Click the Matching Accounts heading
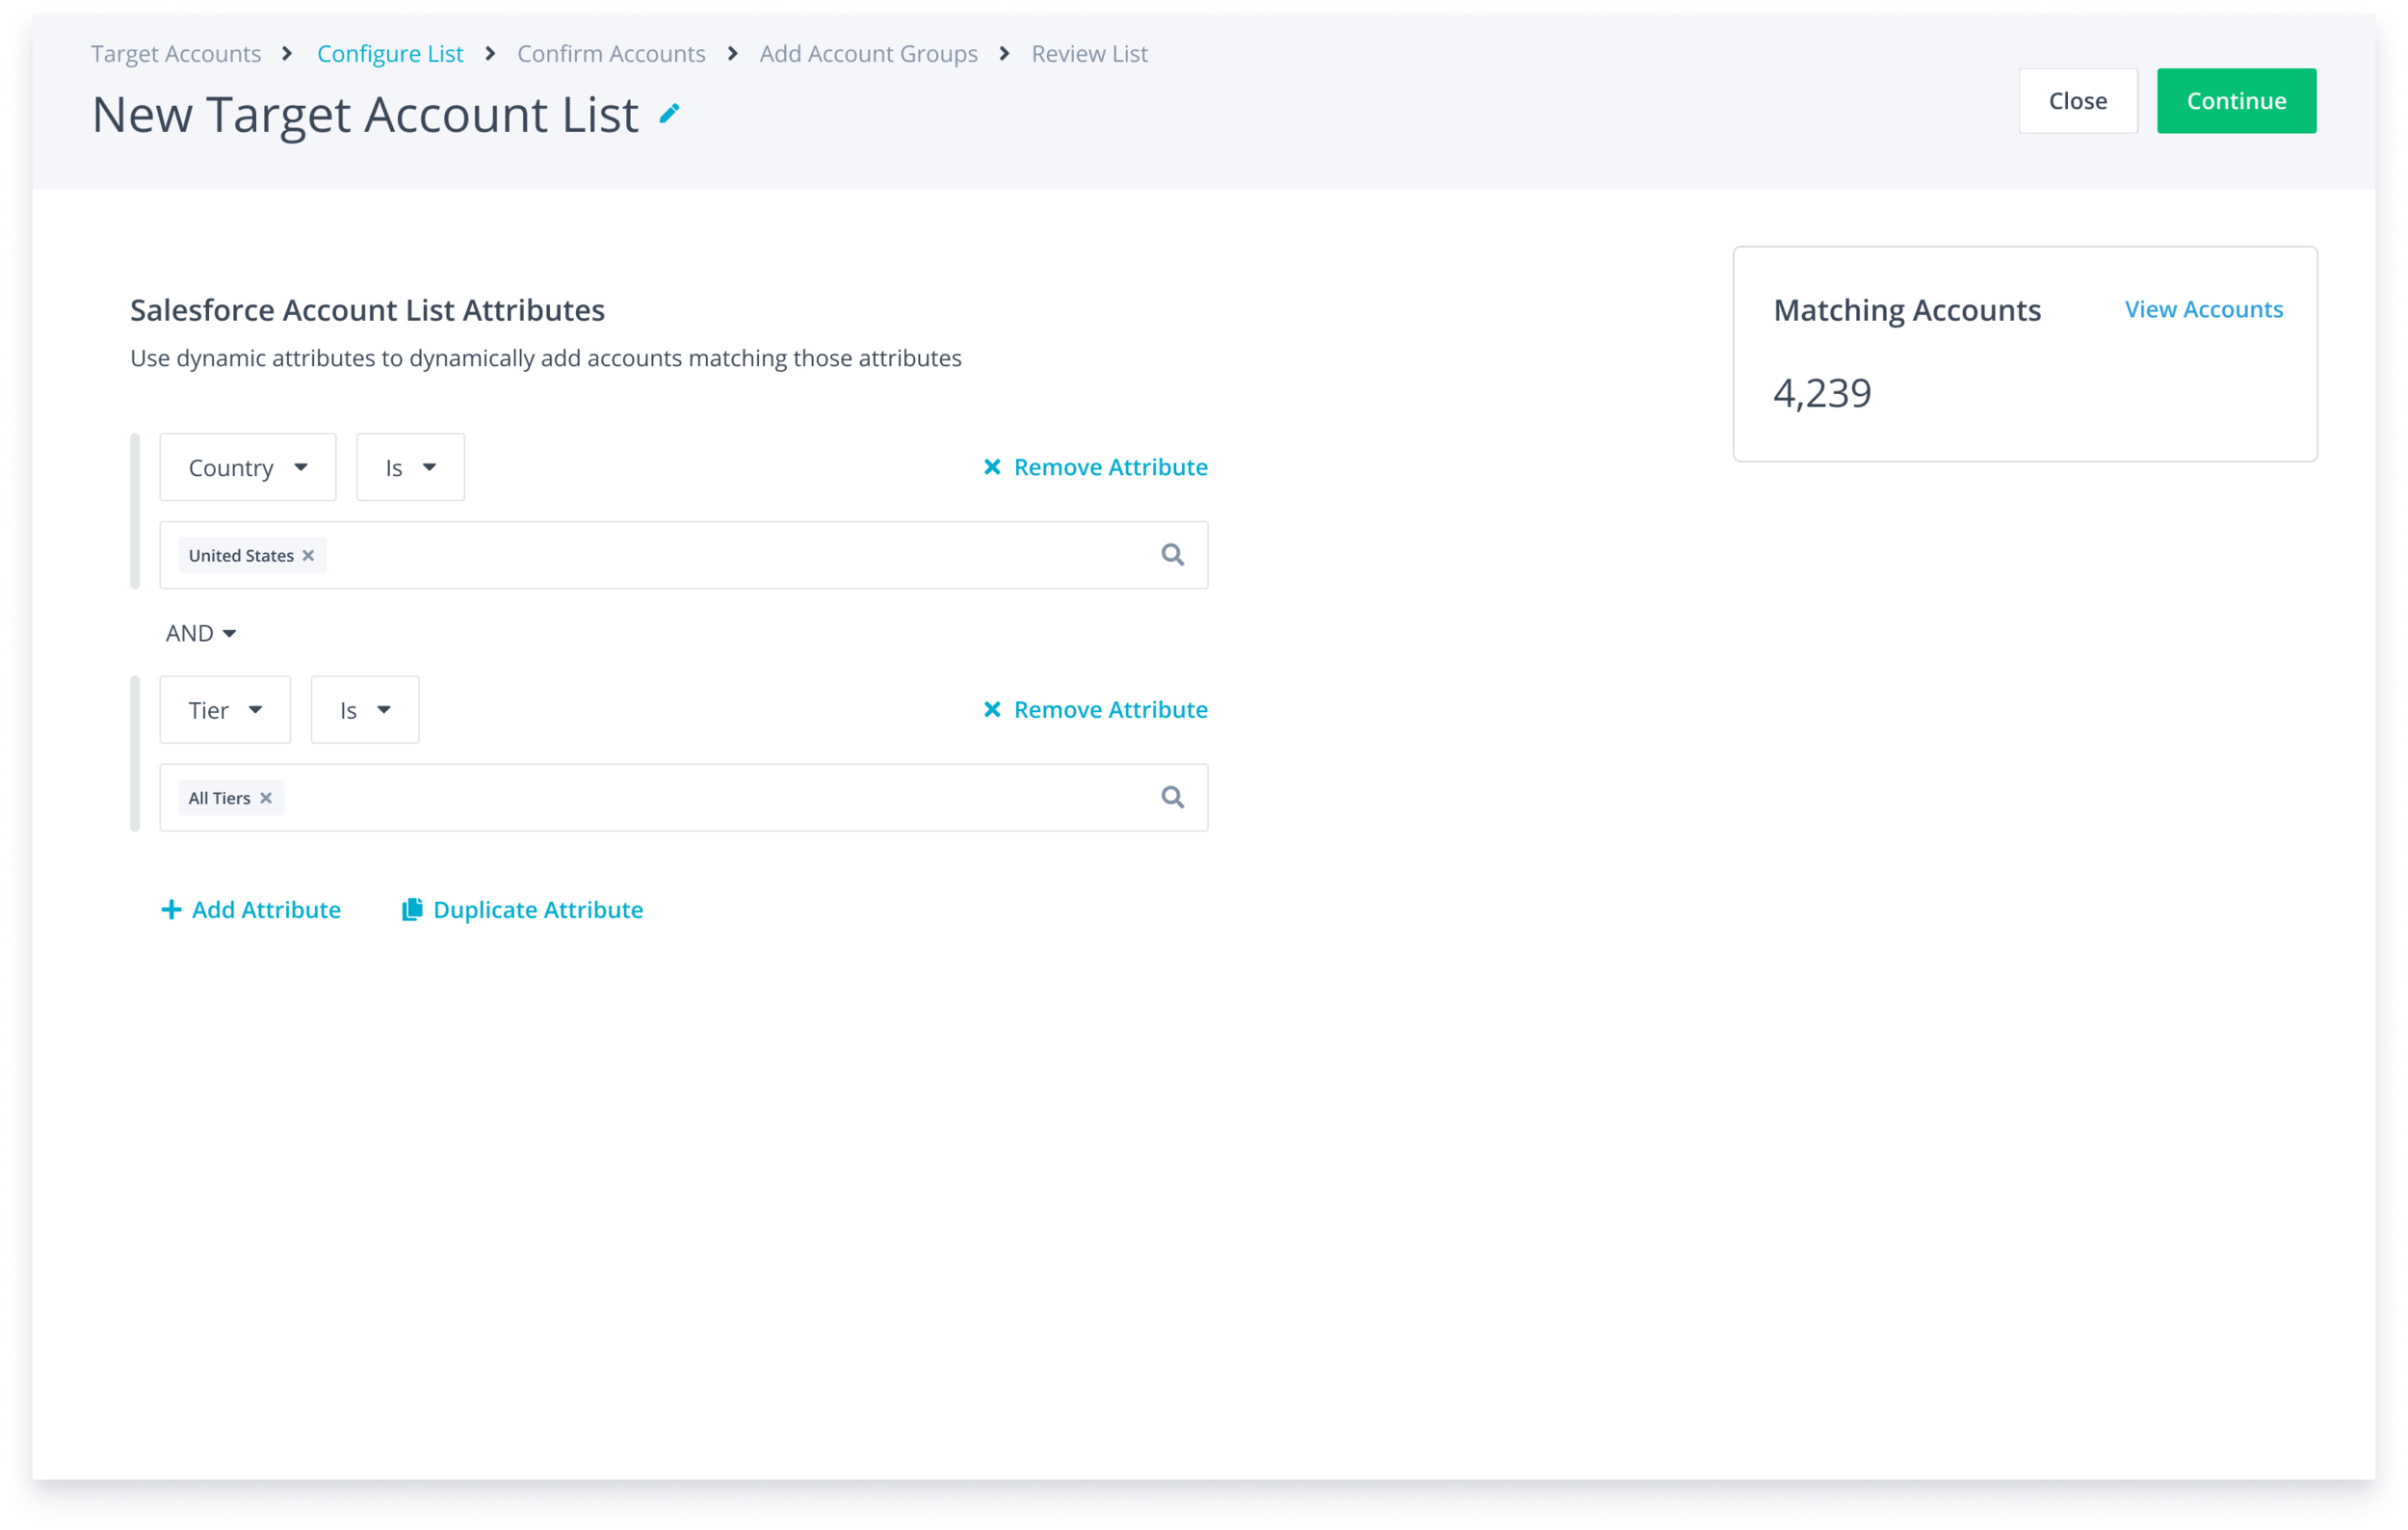This screenshot has height=1530, width=2408. point(1907,310)
